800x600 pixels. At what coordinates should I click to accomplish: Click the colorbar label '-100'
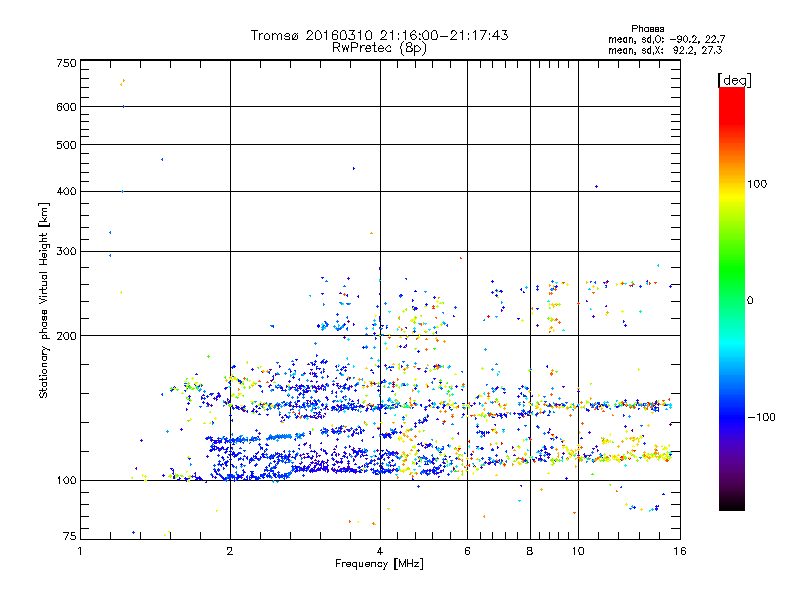[761, 417]
